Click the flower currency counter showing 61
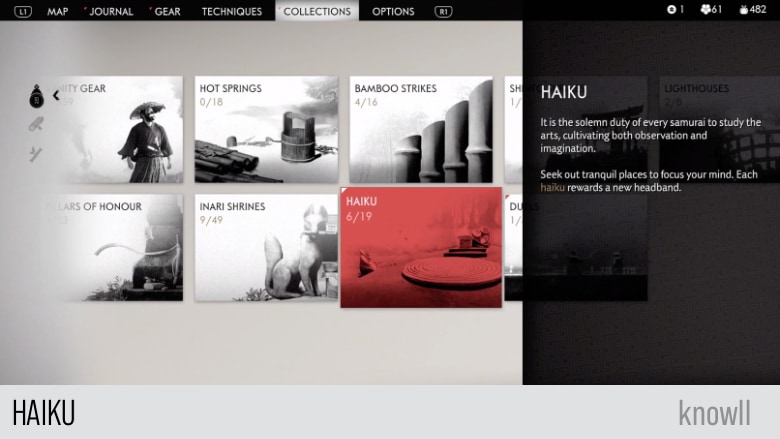The width and height of the screenshot is (780, 439). point(711,9)
